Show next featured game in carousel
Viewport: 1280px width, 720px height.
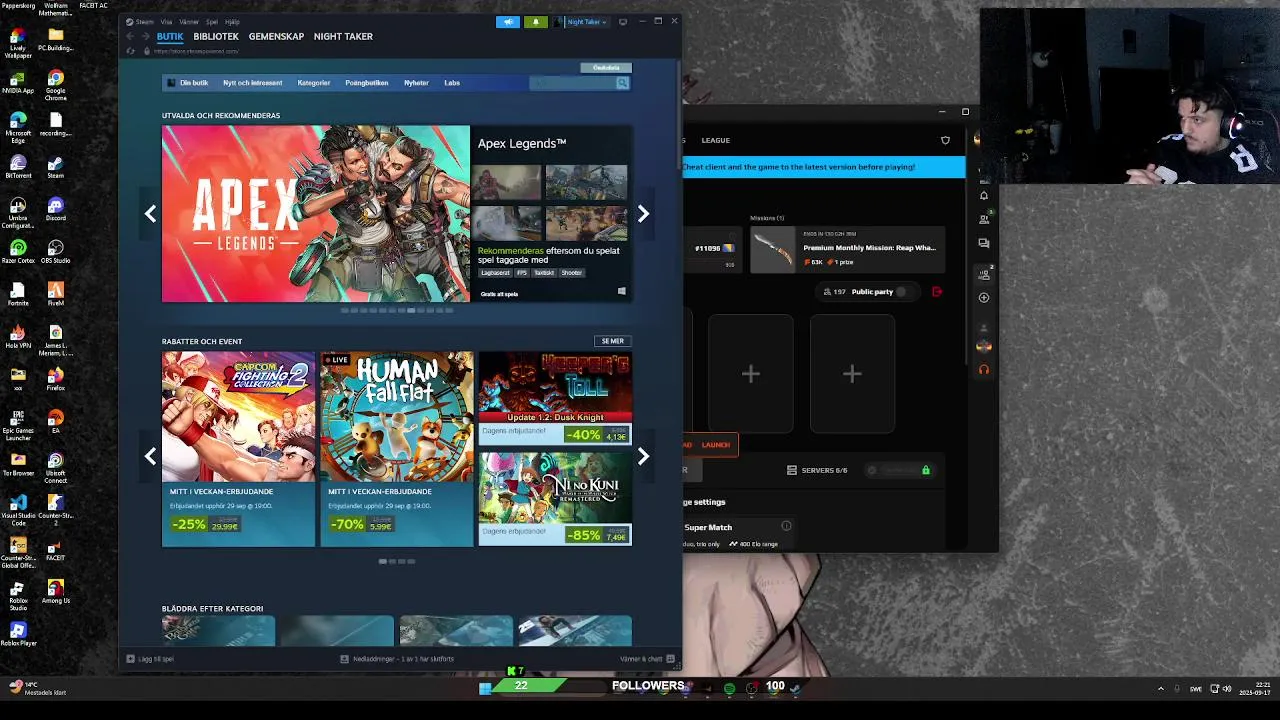[643, 213]
